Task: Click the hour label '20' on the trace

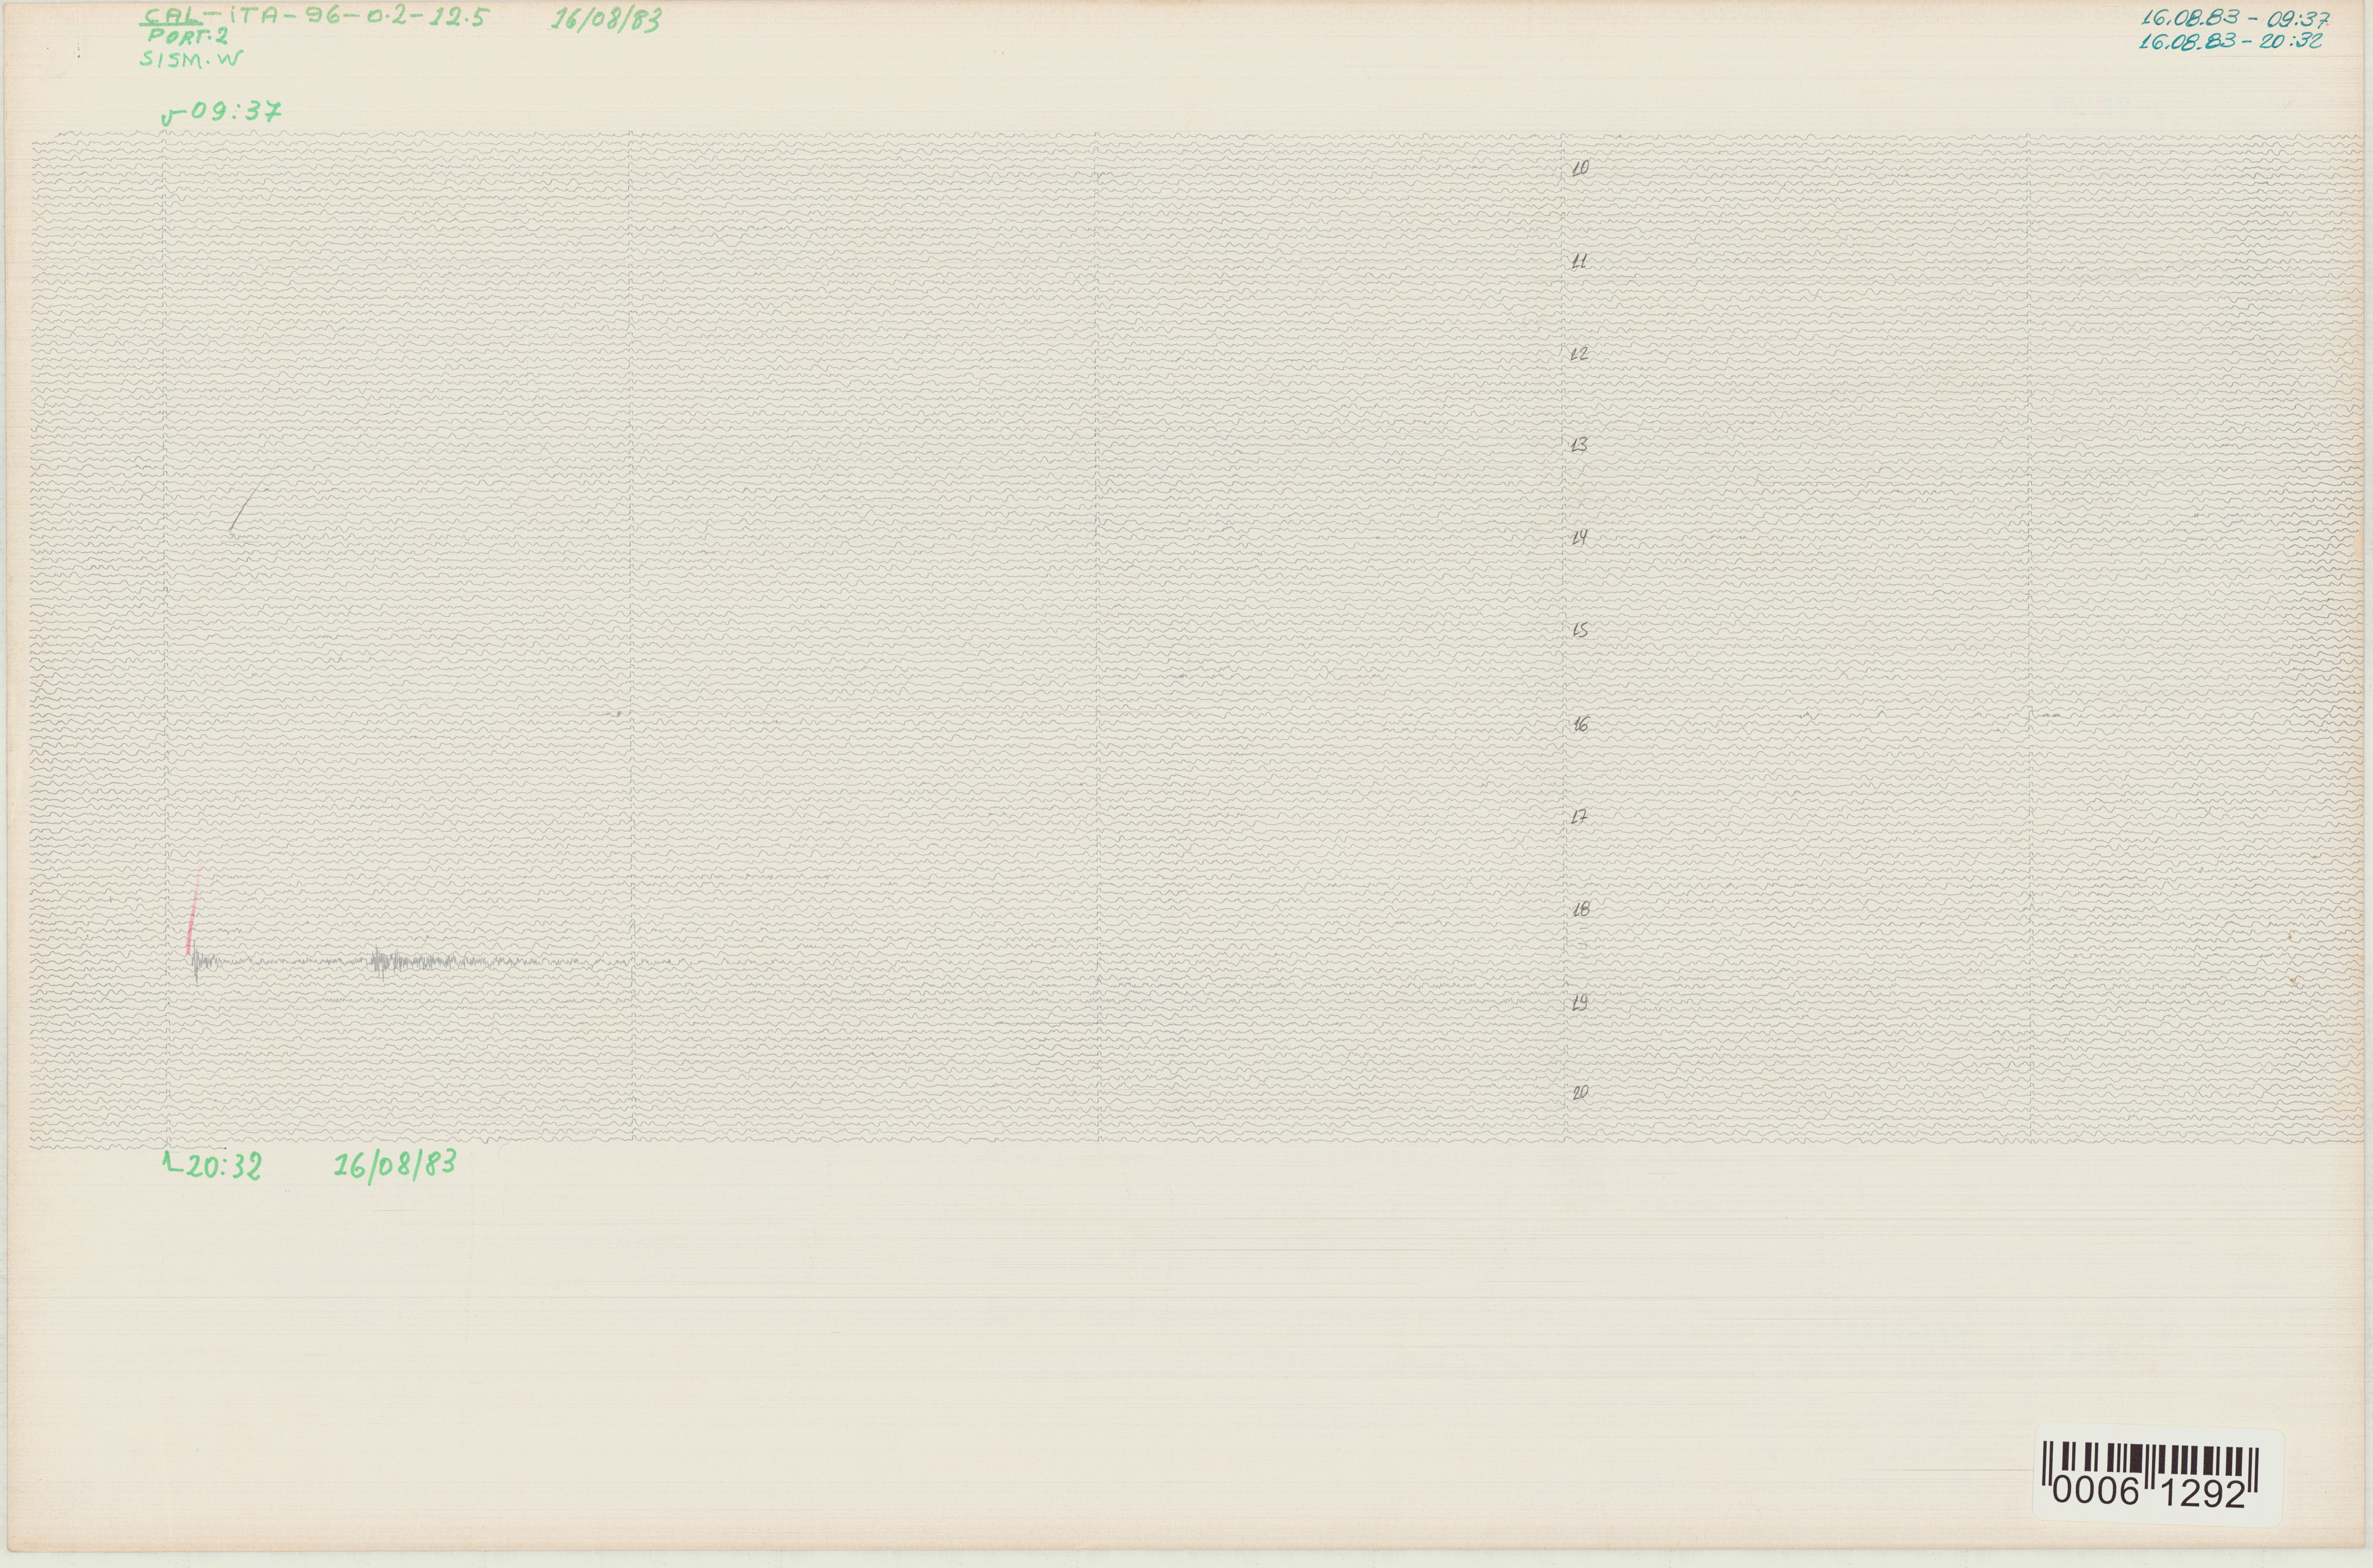Action: (x=1580, y=1093)
